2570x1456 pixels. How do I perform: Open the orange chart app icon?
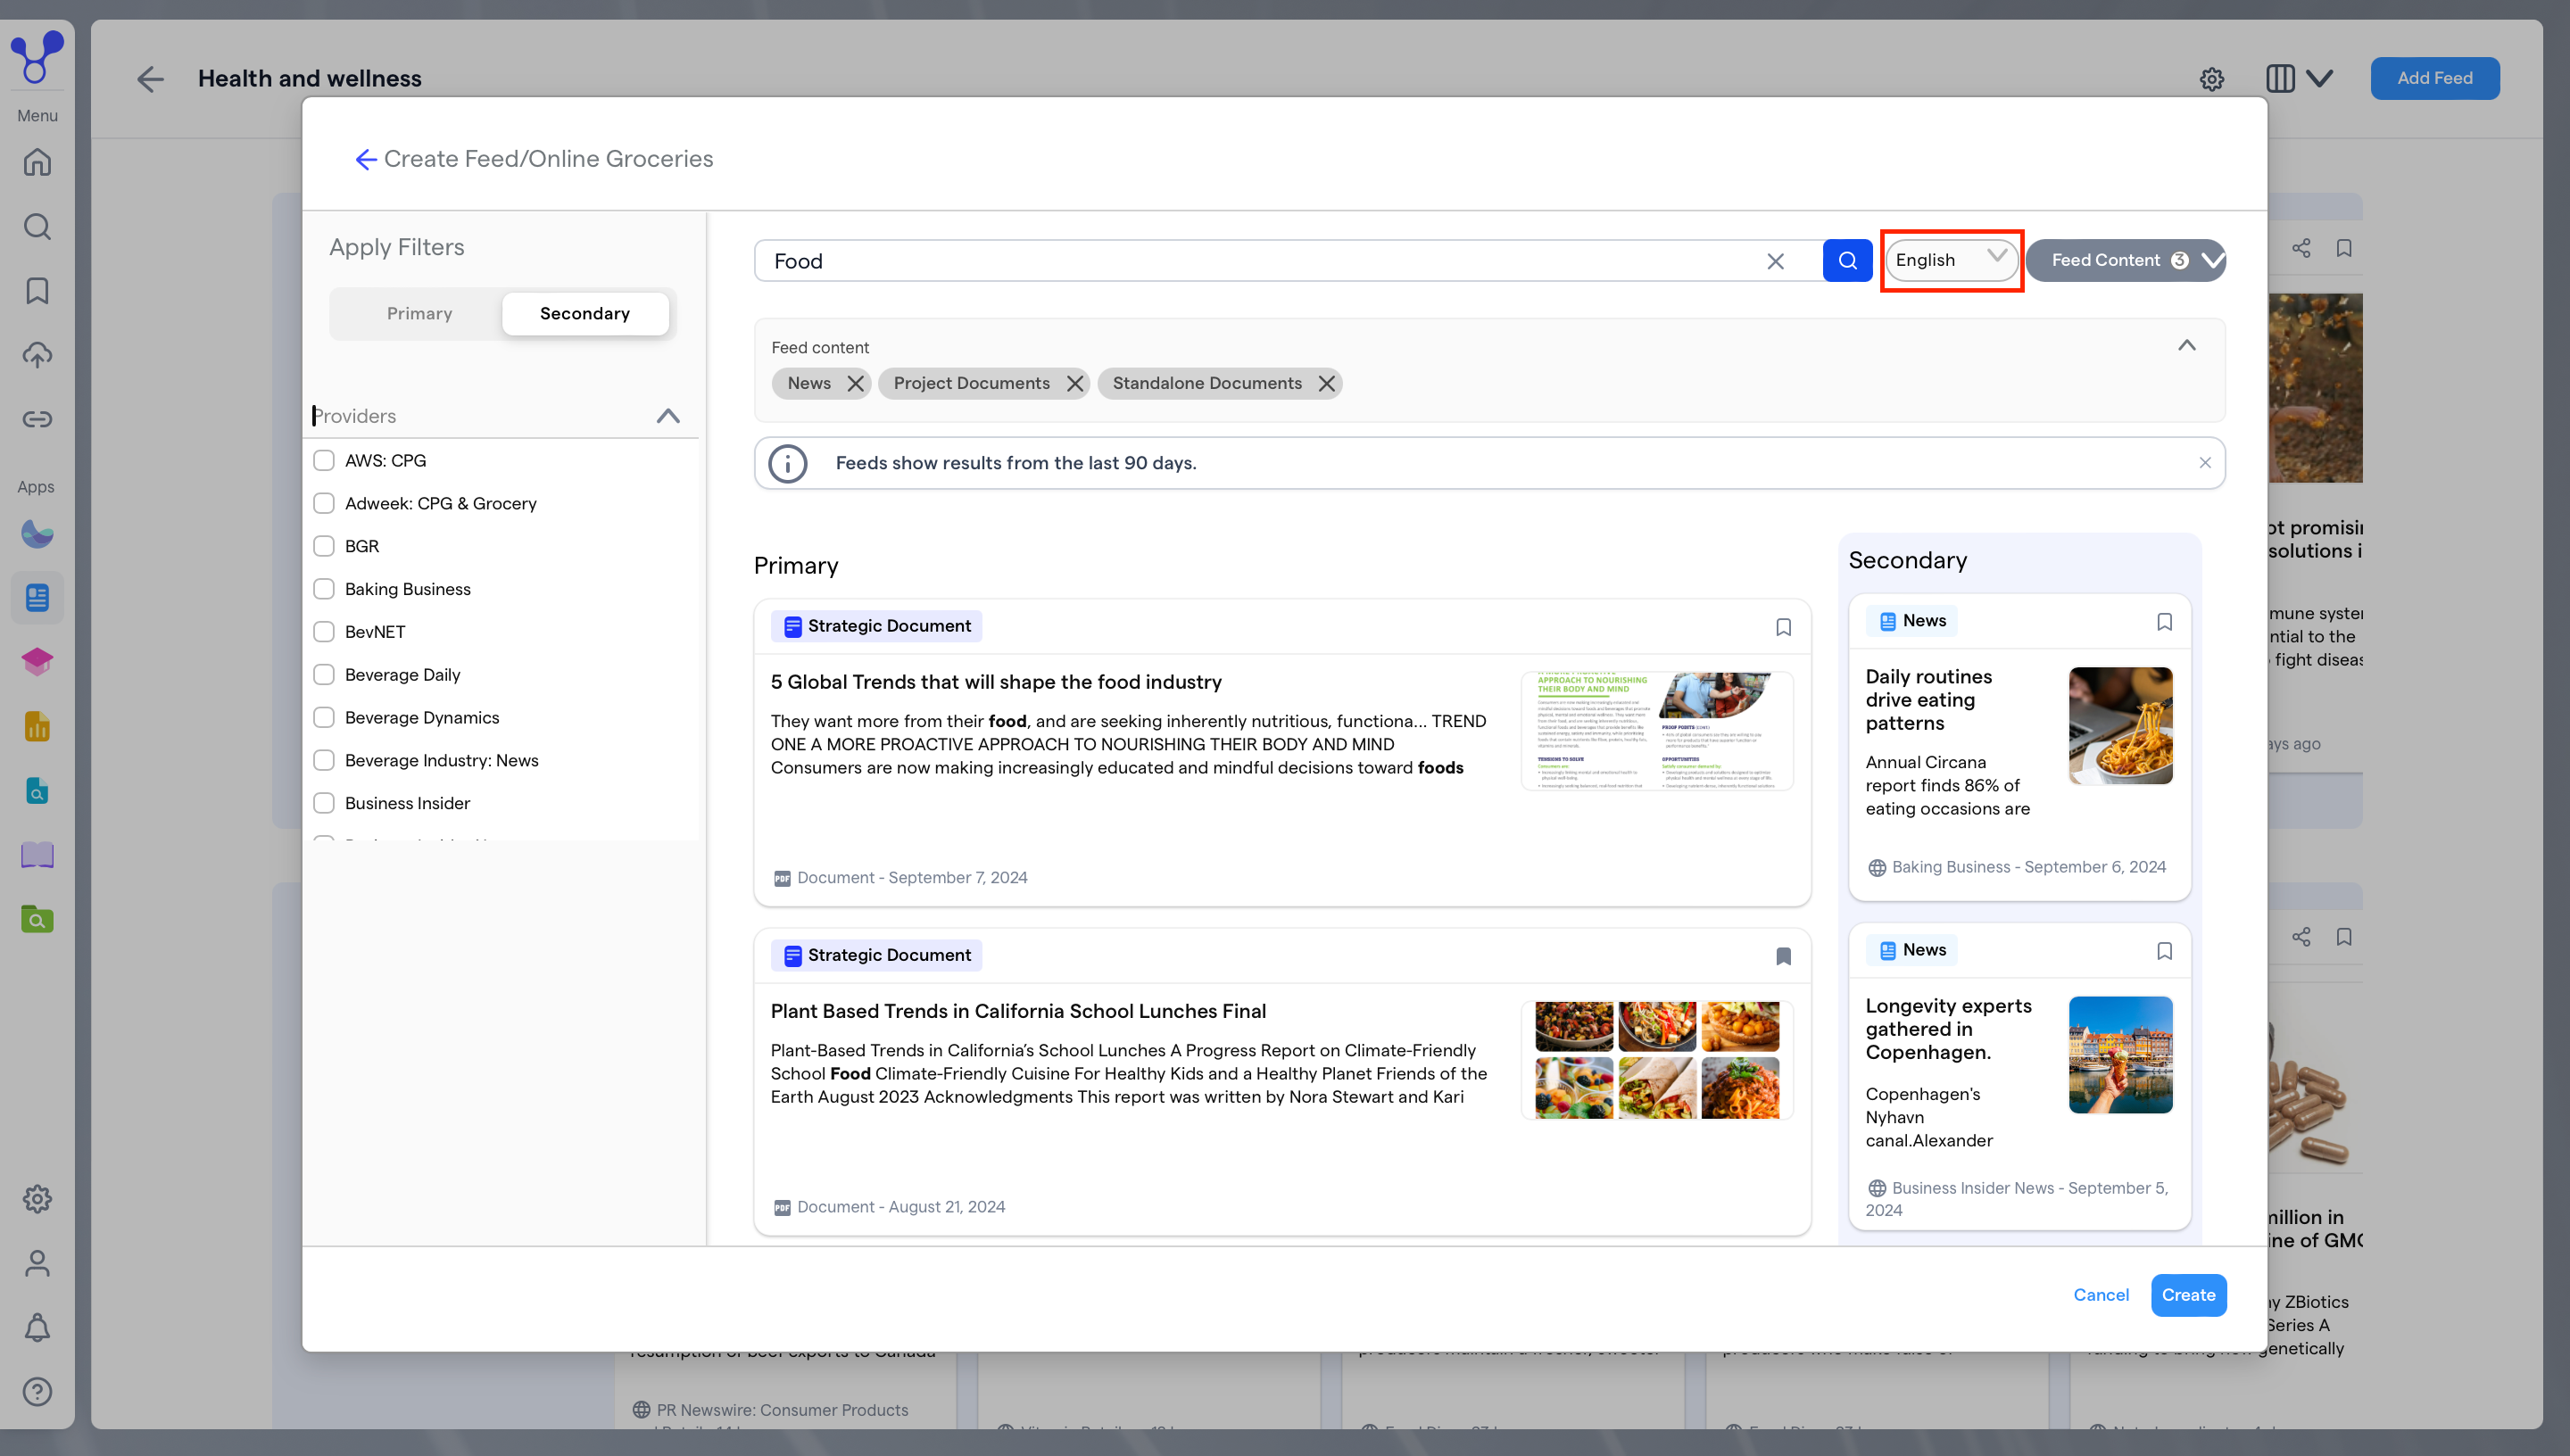click(37, 726)
